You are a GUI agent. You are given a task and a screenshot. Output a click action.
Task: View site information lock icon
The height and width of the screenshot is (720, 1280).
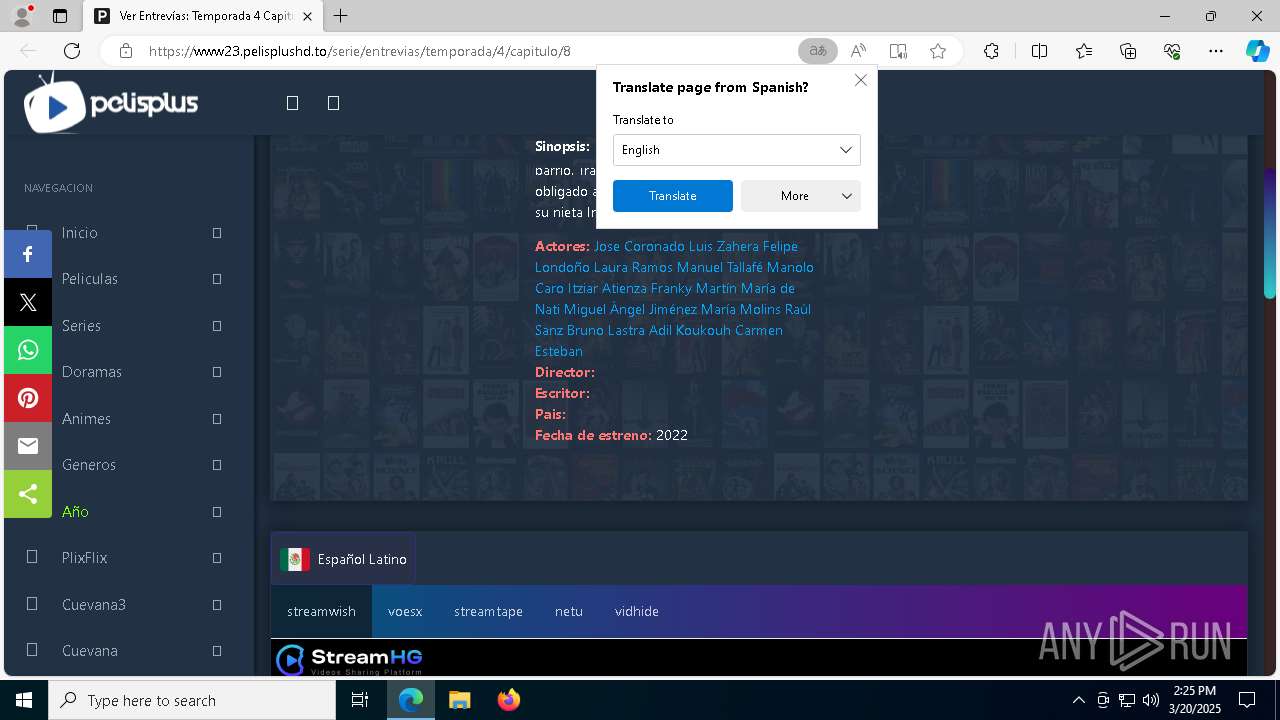[x=126, y=51]
